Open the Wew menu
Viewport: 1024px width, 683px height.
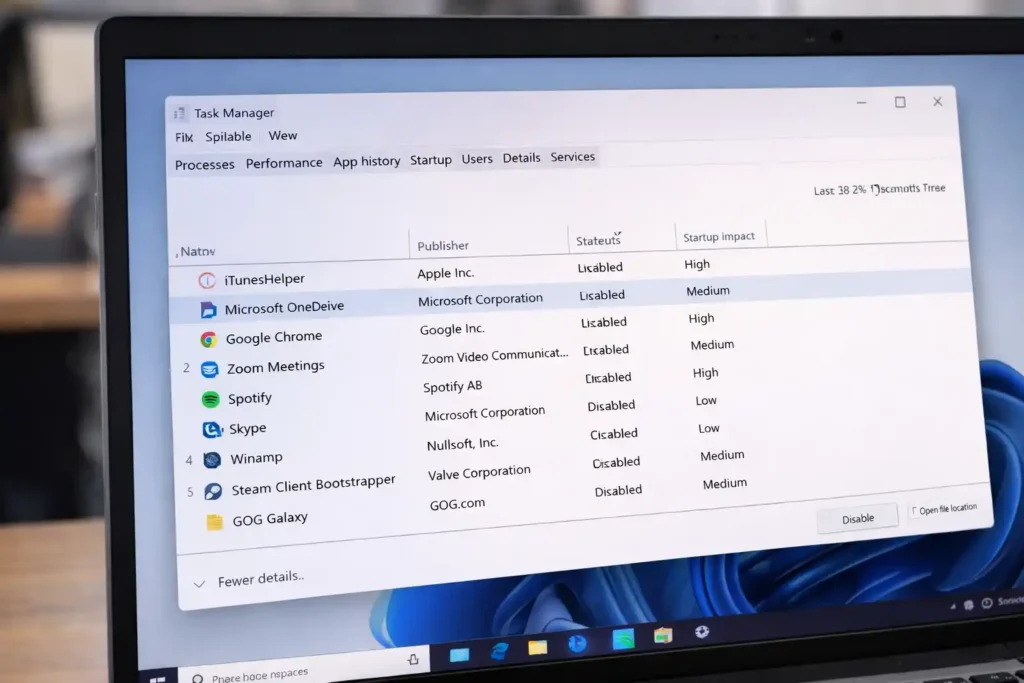(283, 135)
